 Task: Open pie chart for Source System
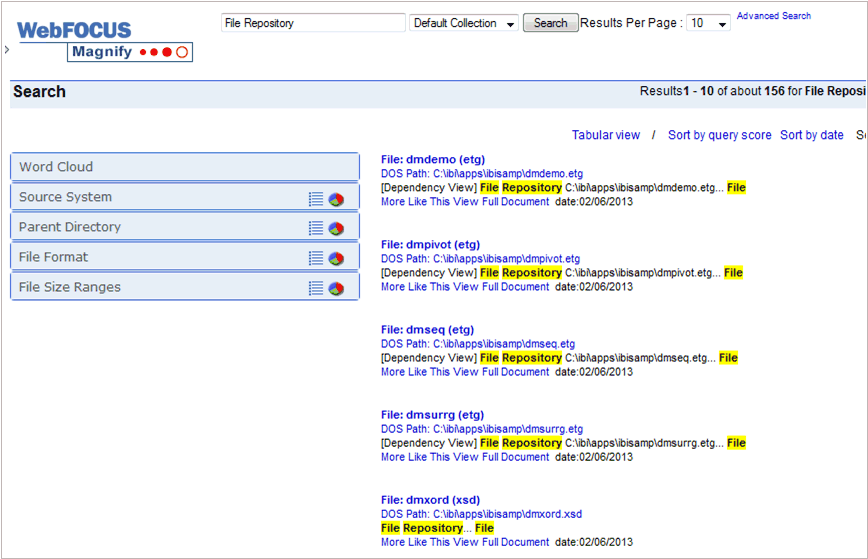(x=336, y=199)
